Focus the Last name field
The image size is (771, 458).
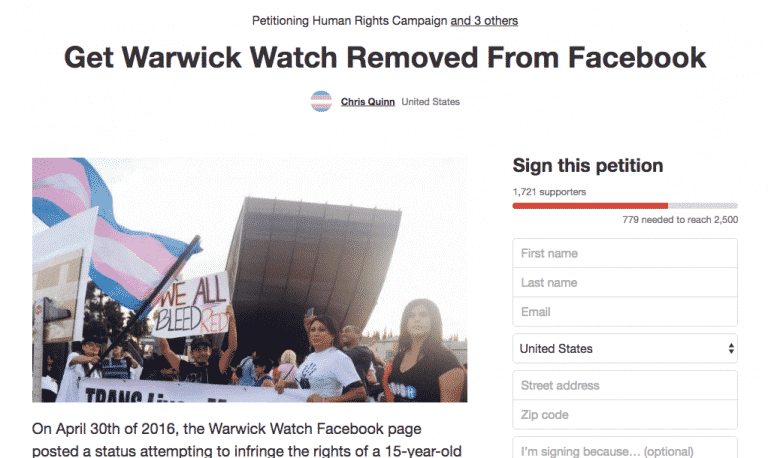625,282
